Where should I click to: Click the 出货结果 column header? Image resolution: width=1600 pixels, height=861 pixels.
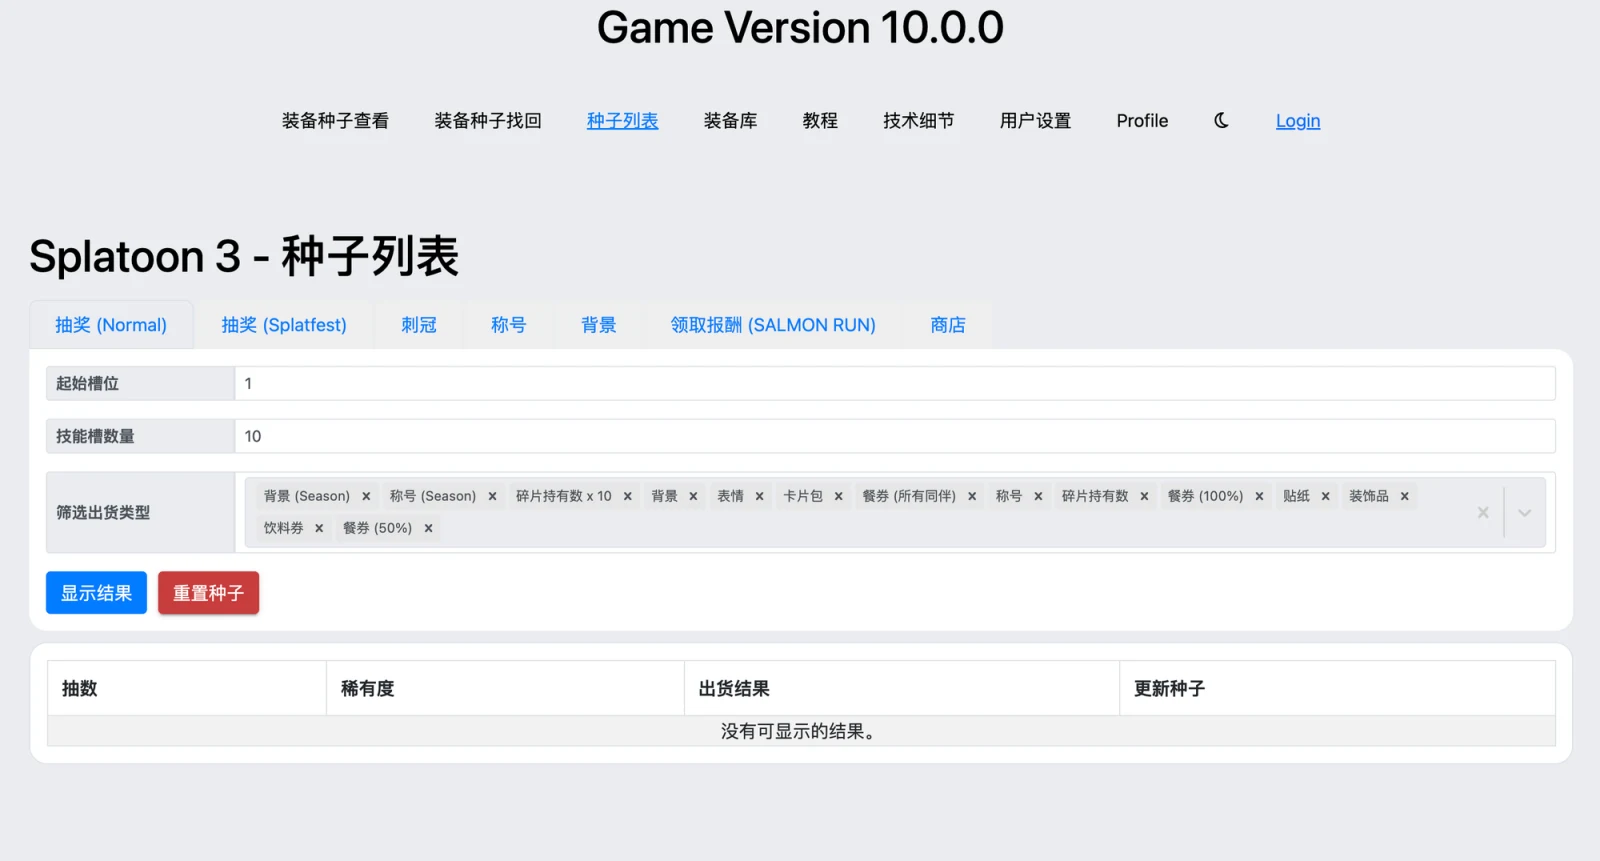902,688
